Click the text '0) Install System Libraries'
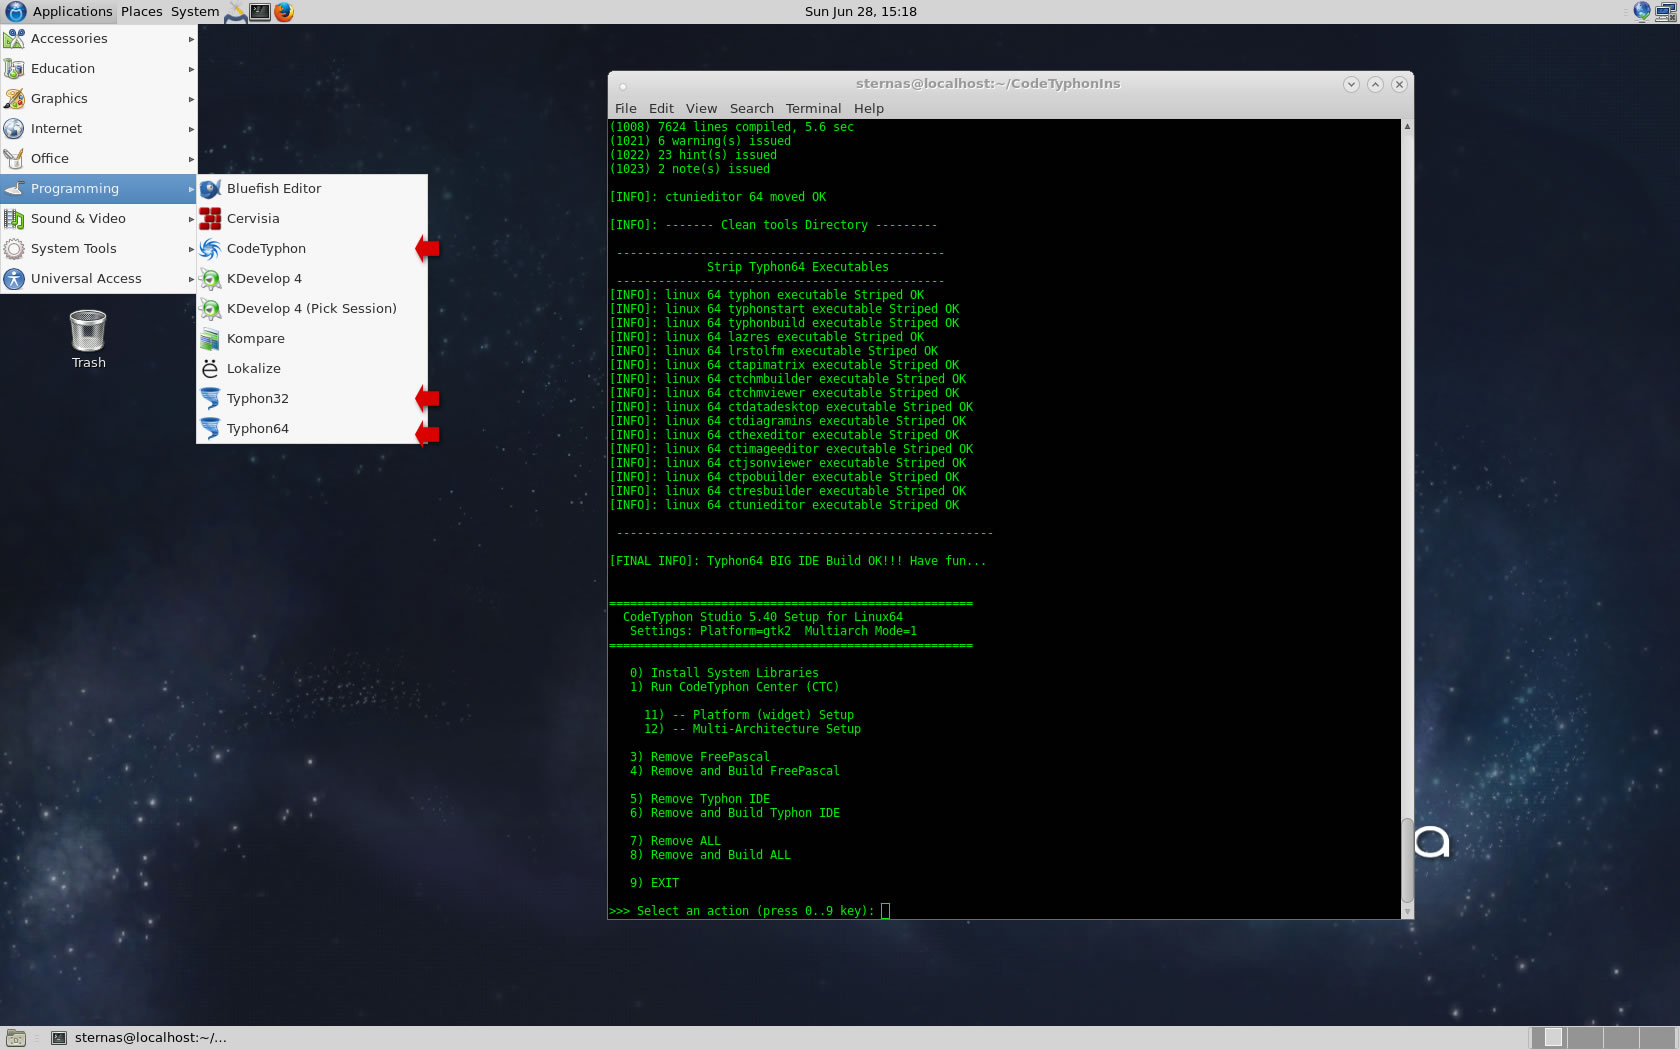This screenshot has width=1680, height=1050. coord(724,673)
